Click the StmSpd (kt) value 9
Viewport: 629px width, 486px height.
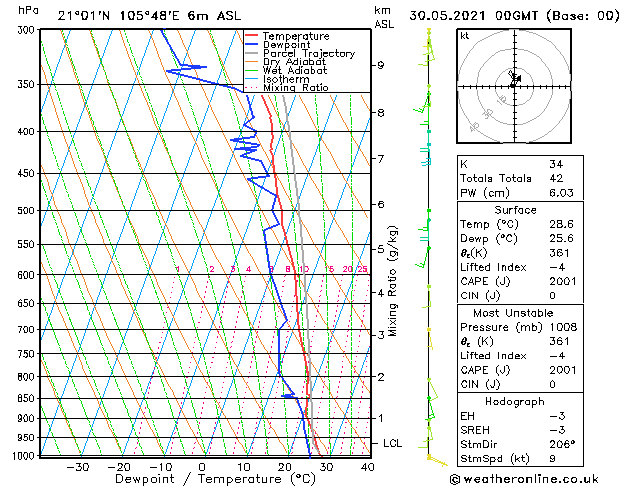(552, 458)
